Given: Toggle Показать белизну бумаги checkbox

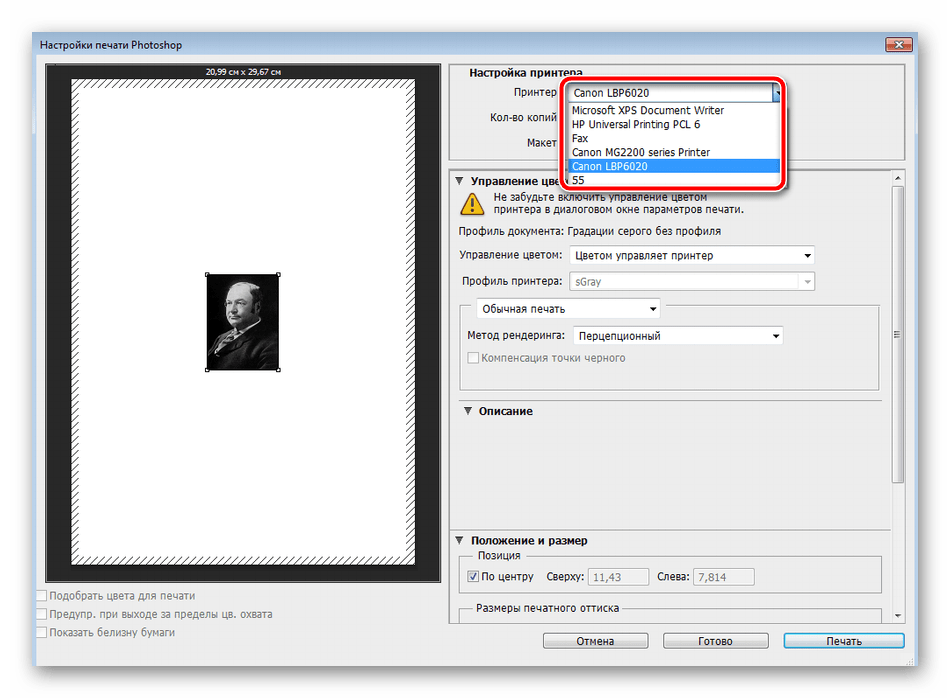Looking at the screenshot, I should (x=42, y=632).
